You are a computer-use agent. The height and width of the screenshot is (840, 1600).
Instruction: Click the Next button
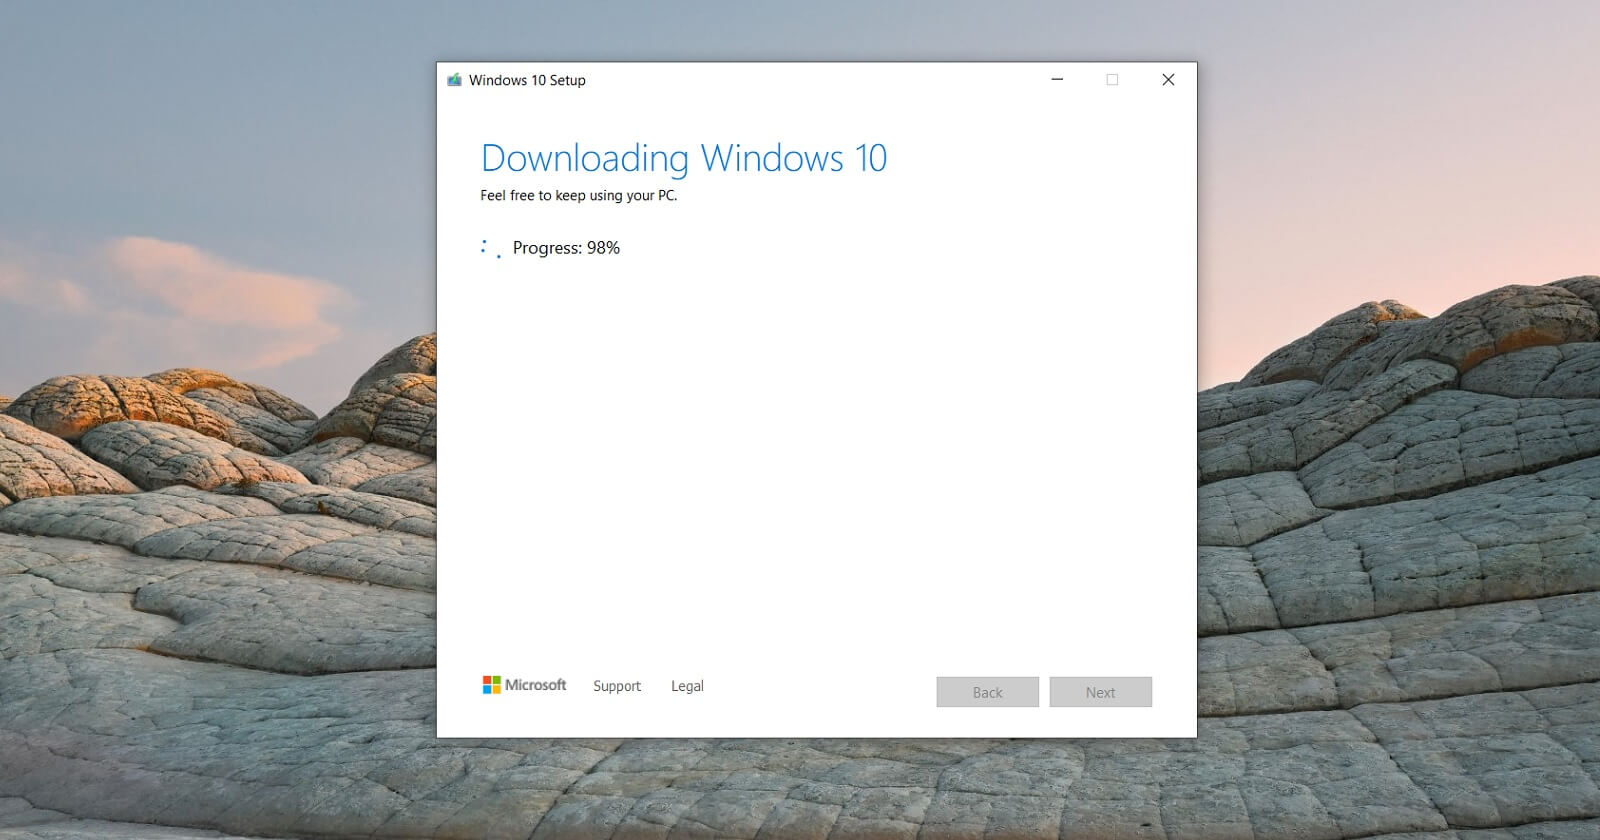(1100, 692)
